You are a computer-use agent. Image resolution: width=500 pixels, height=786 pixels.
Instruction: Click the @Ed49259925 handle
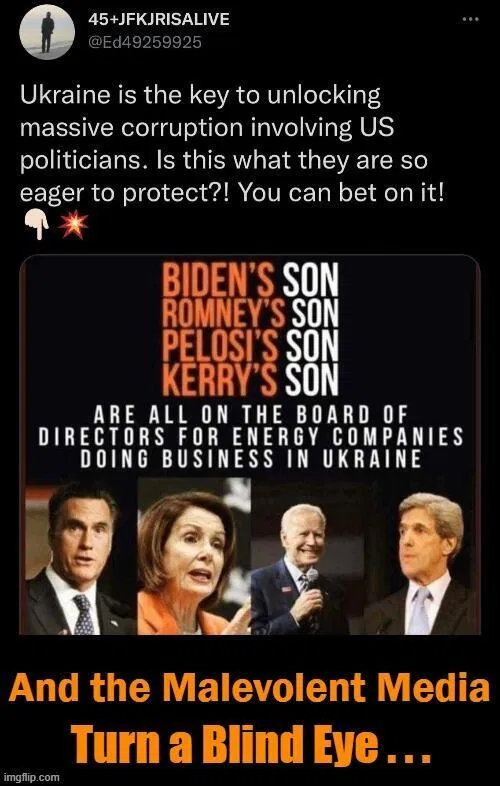click(144, 43)
